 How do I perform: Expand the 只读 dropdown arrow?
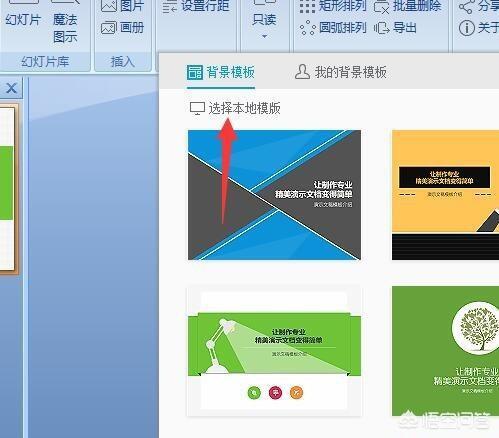[x=264, y=36]
